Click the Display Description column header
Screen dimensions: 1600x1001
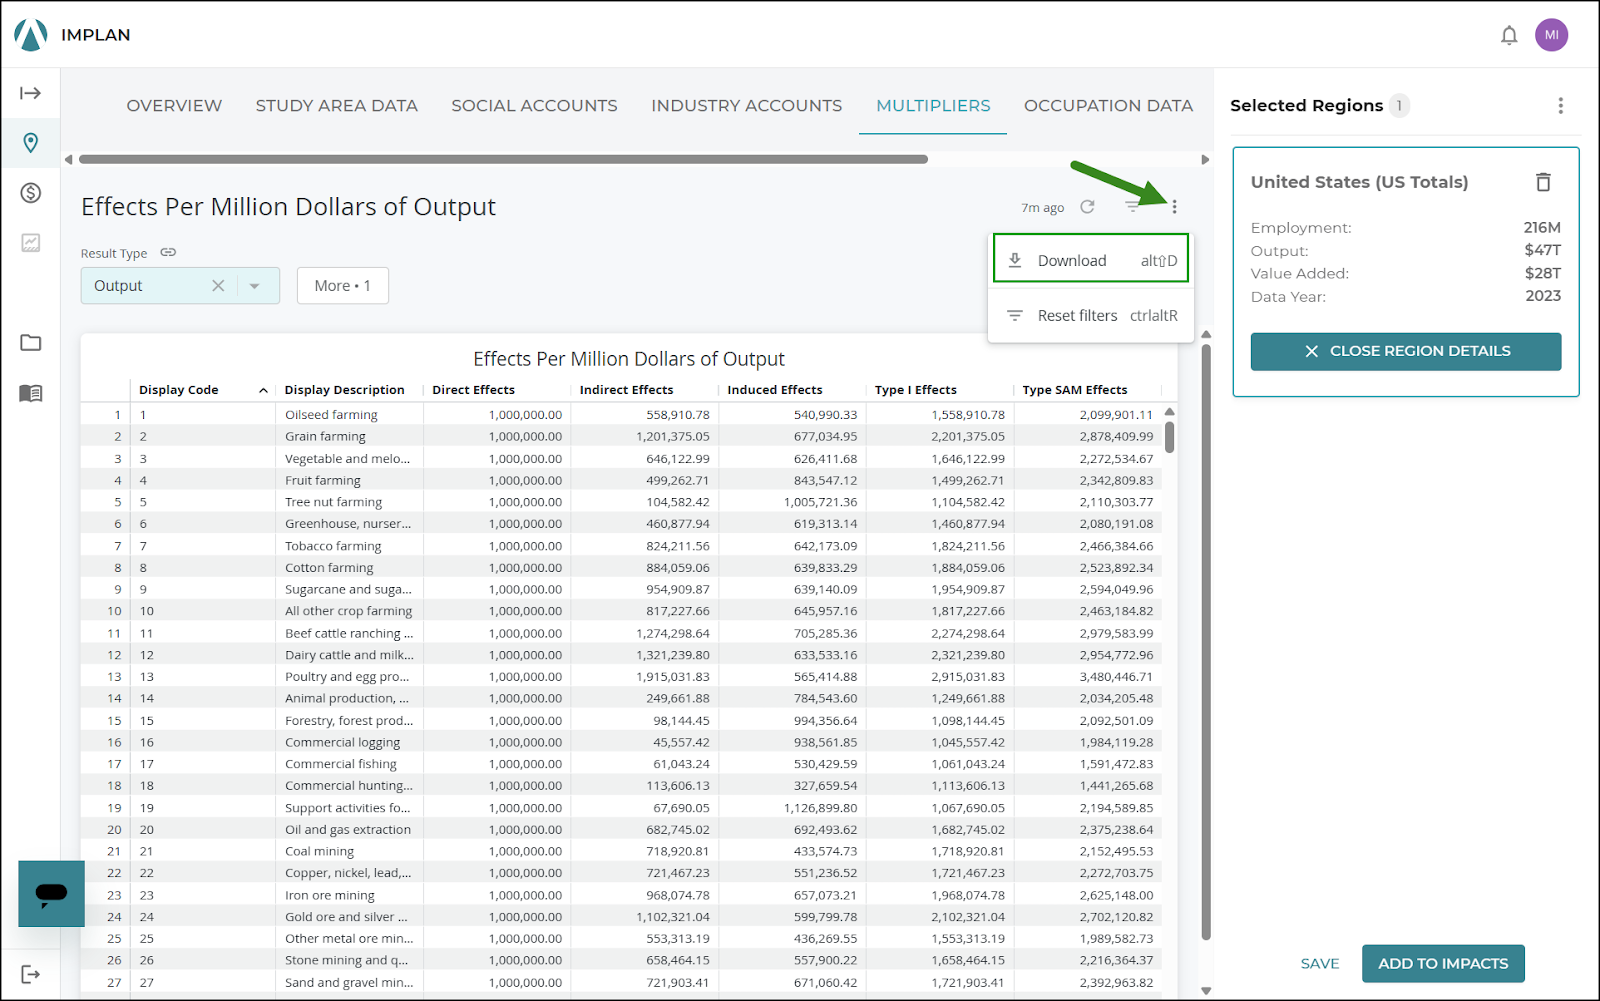(344, 390)
